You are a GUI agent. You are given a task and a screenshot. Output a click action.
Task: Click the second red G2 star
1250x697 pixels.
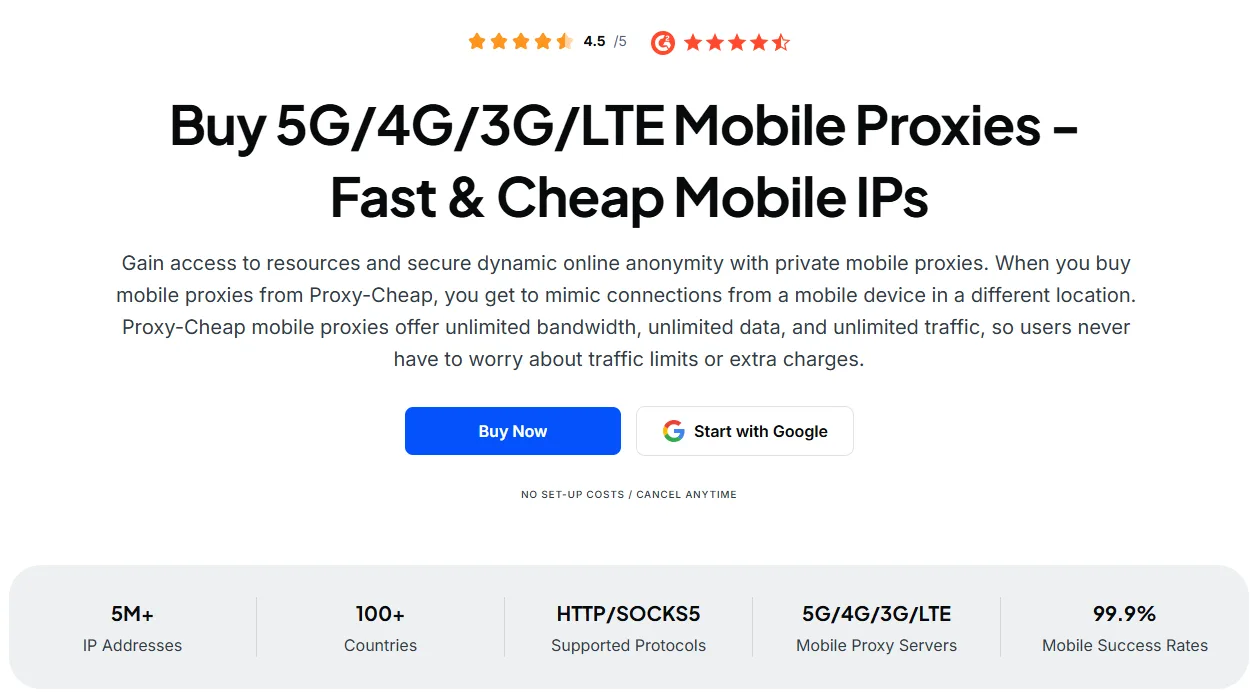pos(714,41)
